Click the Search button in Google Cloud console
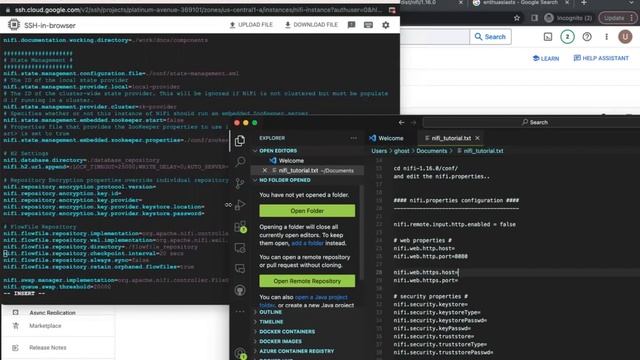The height and width of the screenshot is (360, 640). click(490, 37)
